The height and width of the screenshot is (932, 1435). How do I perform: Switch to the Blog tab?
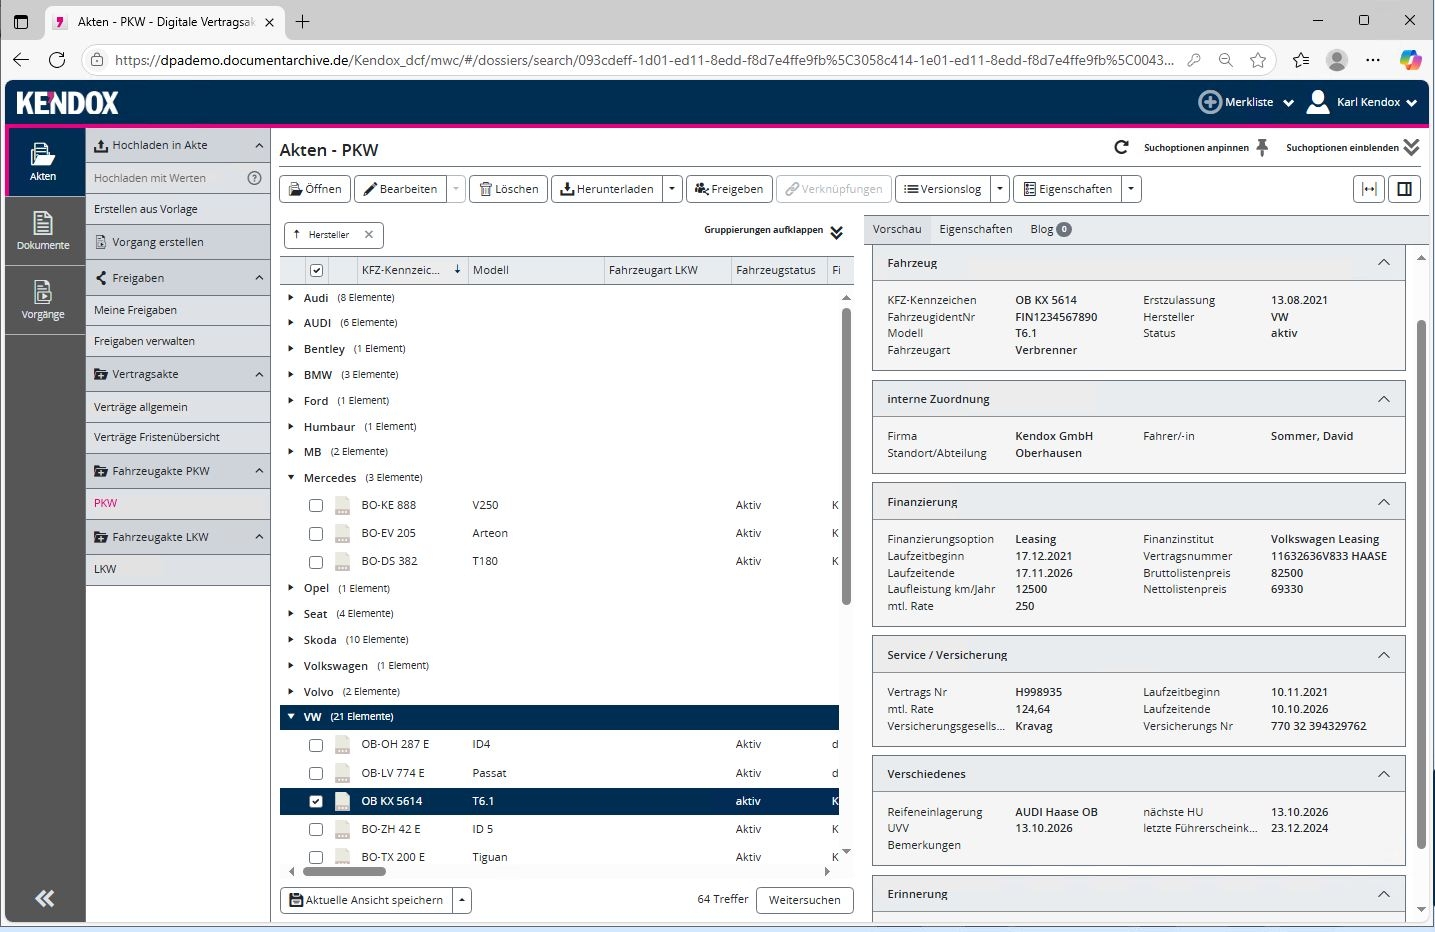pos(1050,229)
